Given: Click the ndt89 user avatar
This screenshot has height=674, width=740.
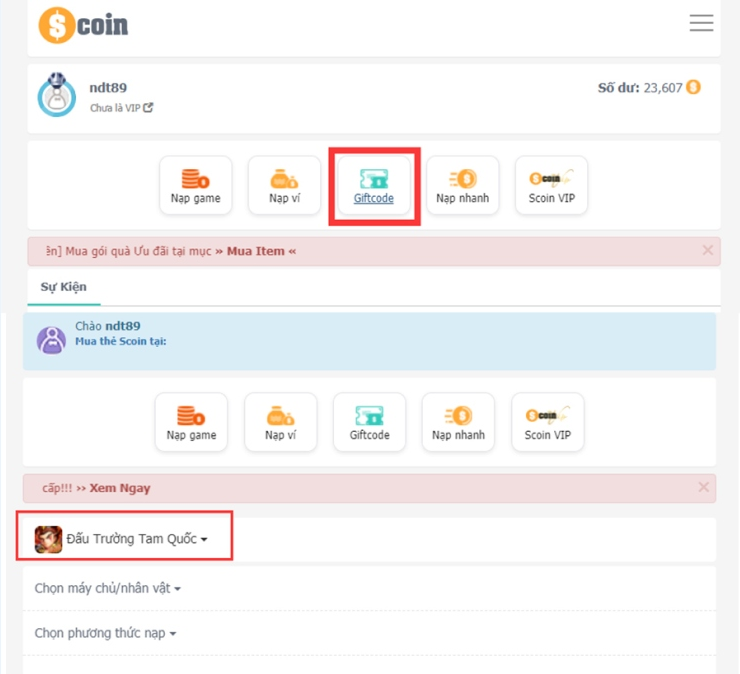Looking at the screenshot, I should [57, 95].
